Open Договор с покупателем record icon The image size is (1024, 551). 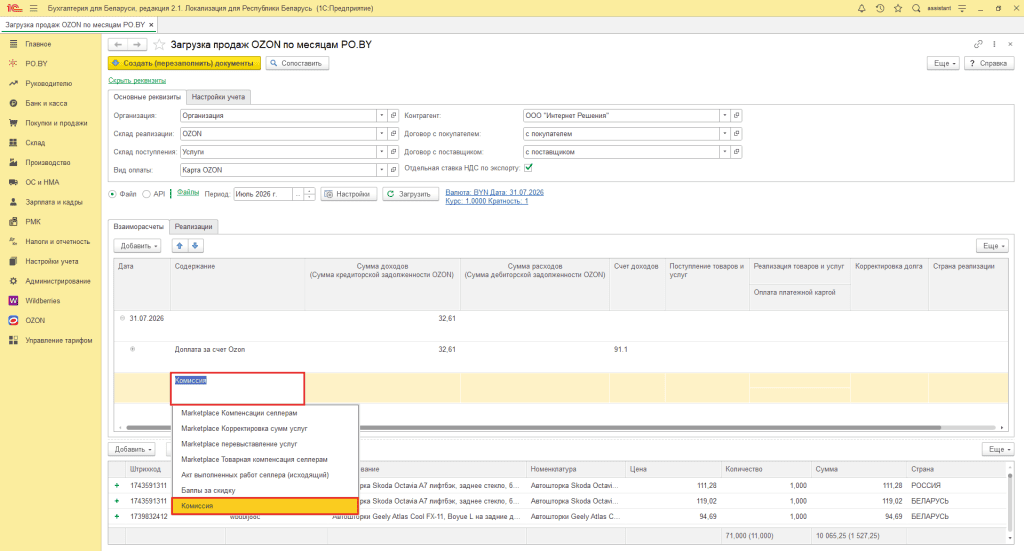click(x=736, y=134)
